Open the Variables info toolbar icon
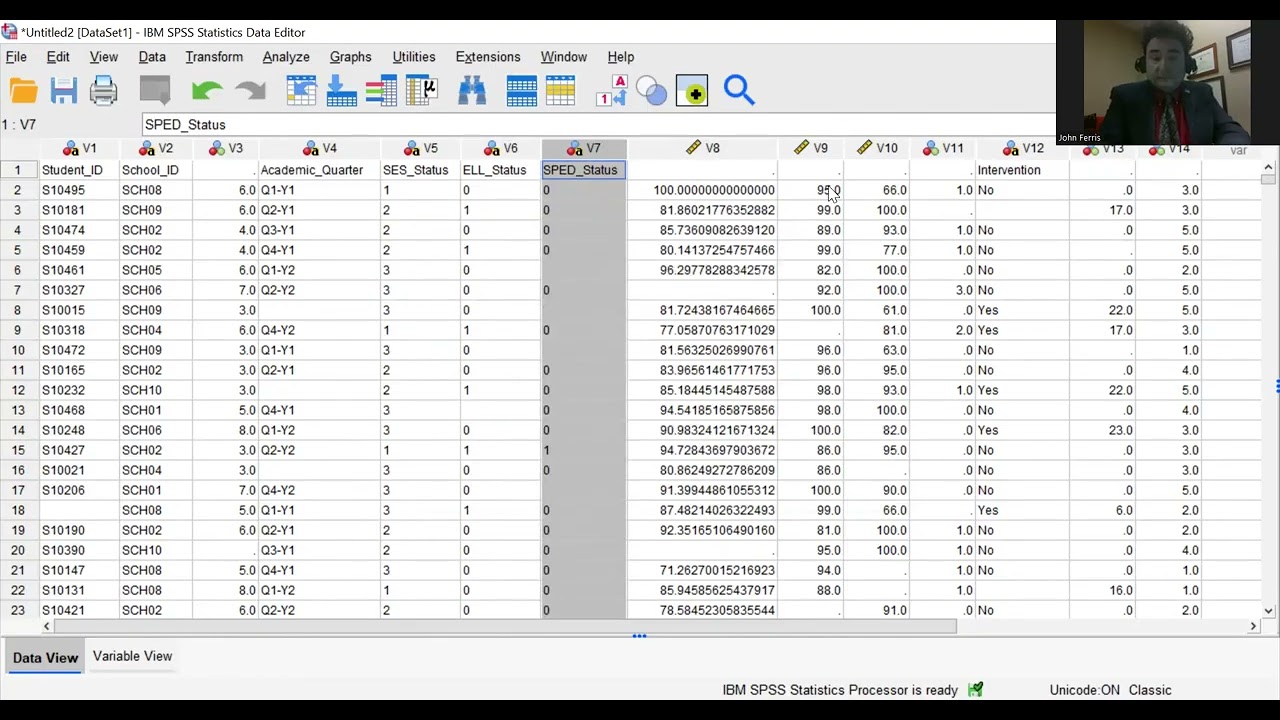Image resolution: width=1280 pixels, height=720 pixels. click(x=381, y=91)
